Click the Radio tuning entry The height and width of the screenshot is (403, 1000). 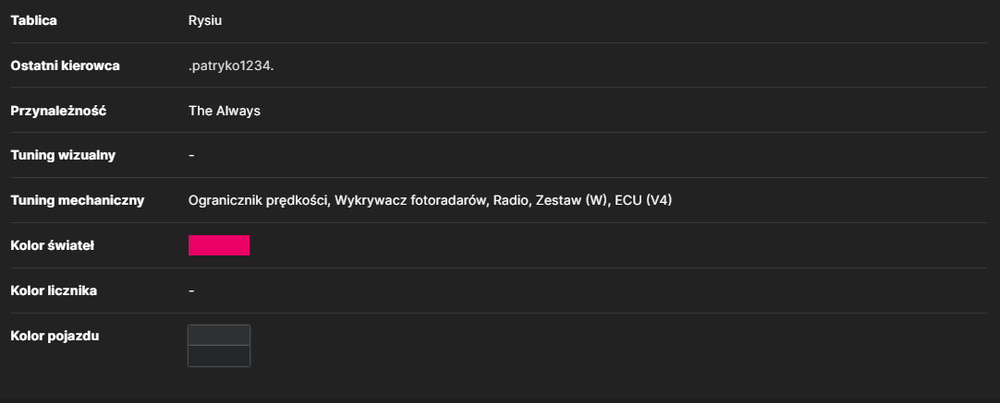pyautogui.click(x=511, y=201)
